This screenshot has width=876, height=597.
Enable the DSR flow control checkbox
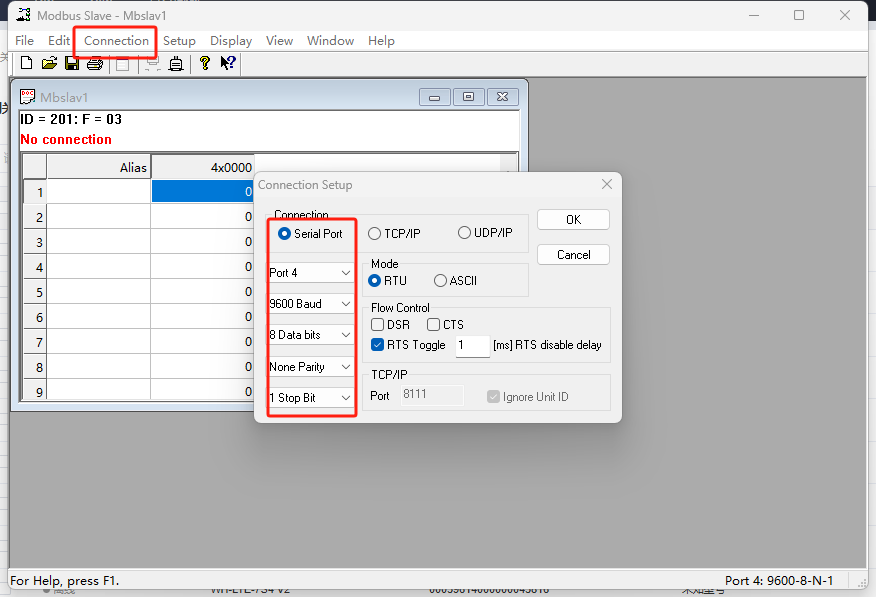click(378, 325)
